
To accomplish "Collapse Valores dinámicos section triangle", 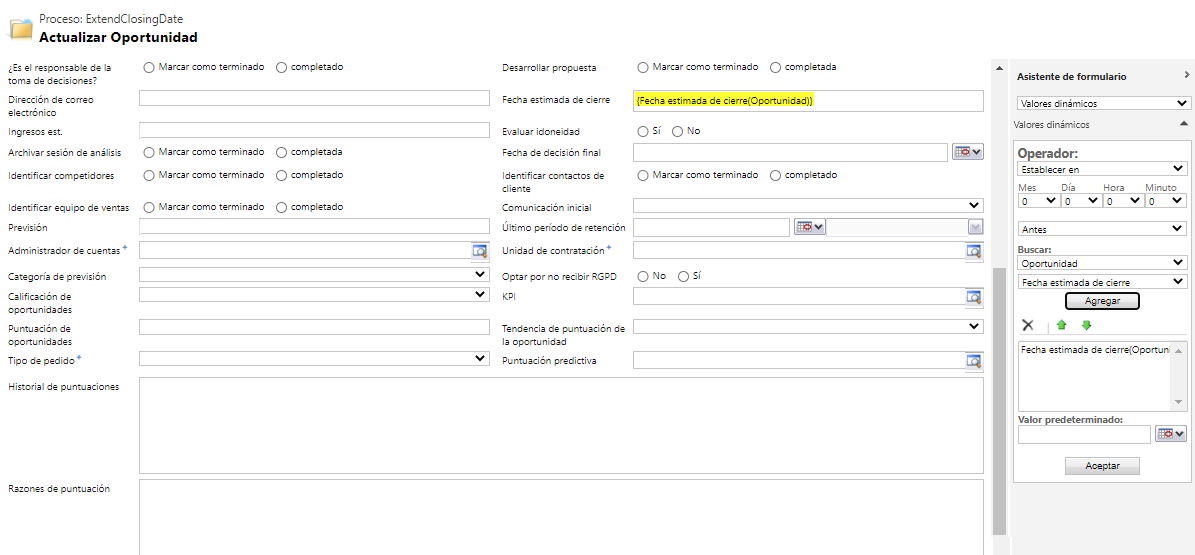I will tap(1183, 124).
